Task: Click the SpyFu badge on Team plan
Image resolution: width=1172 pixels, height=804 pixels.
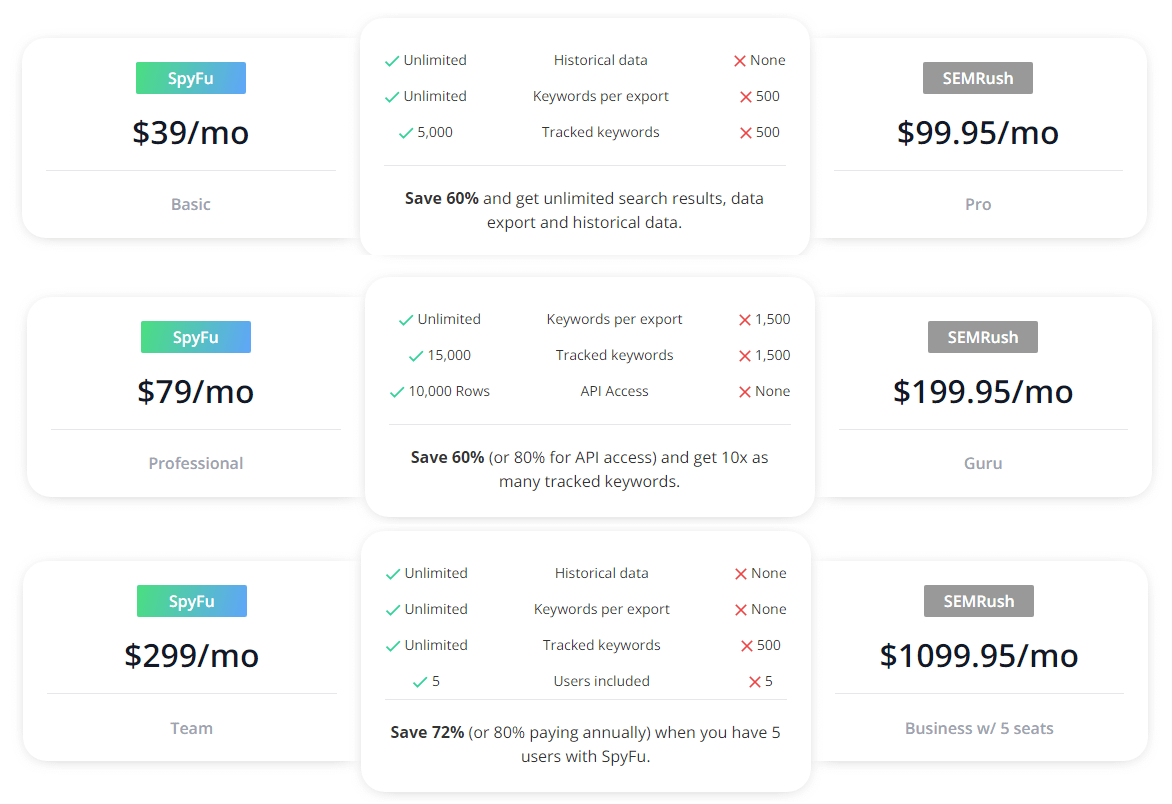Action: coord(191,601)
